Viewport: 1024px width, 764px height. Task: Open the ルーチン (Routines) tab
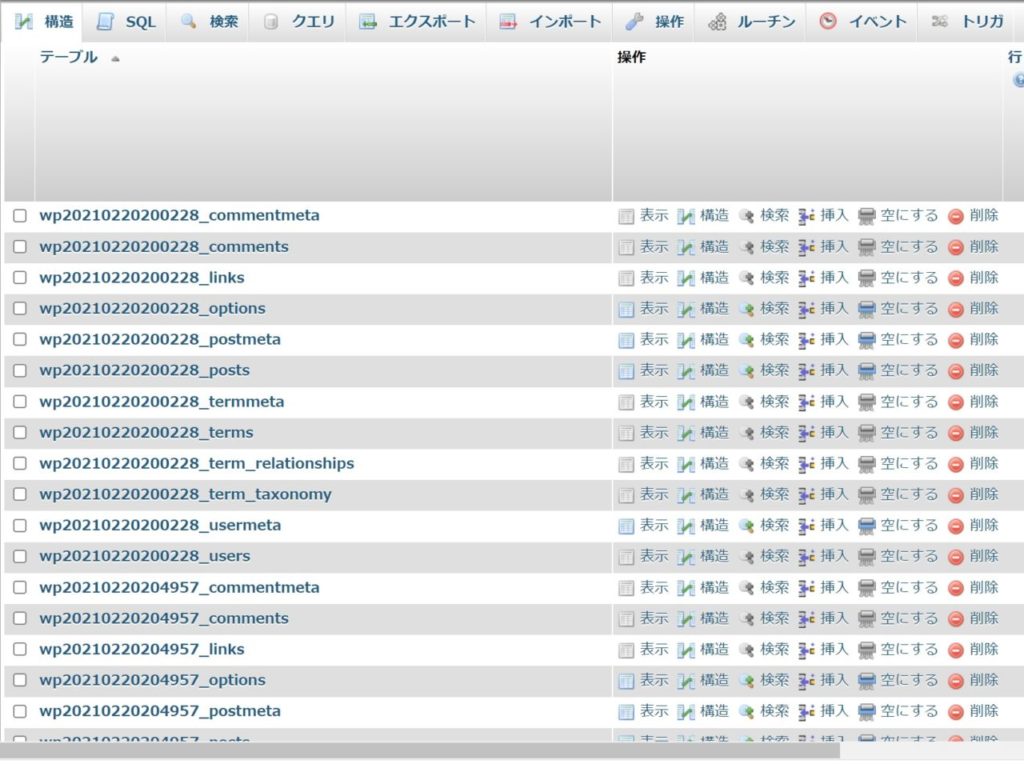pyautogui.click(x=751, y=22)
